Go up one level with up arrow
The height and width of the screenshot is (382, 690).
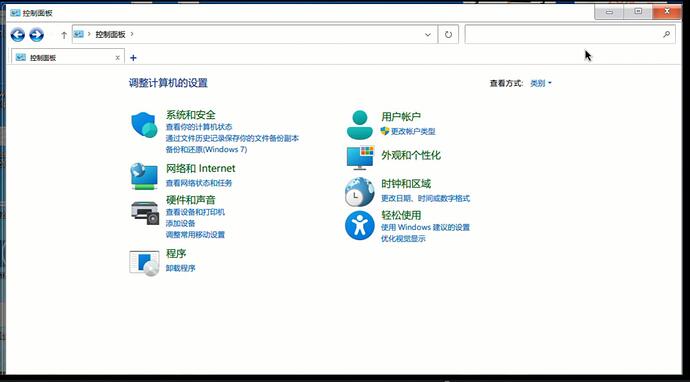[x=64, y=35]
